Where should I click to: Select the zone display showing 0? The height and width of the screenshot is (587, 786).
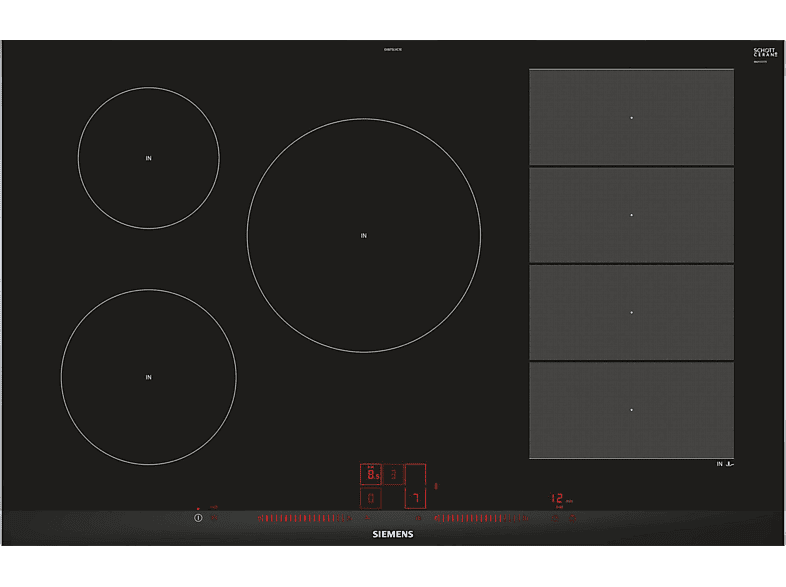tap(370, 497)
